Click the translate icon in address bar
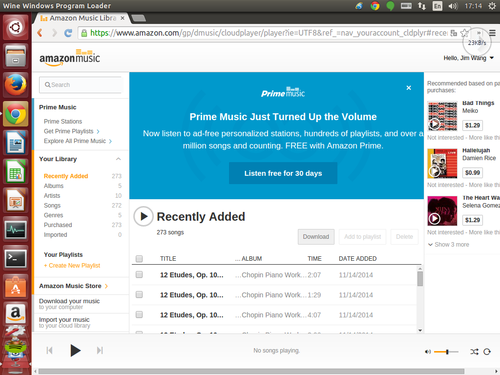This screenshot has height=375, width=500. pos(454,33)
